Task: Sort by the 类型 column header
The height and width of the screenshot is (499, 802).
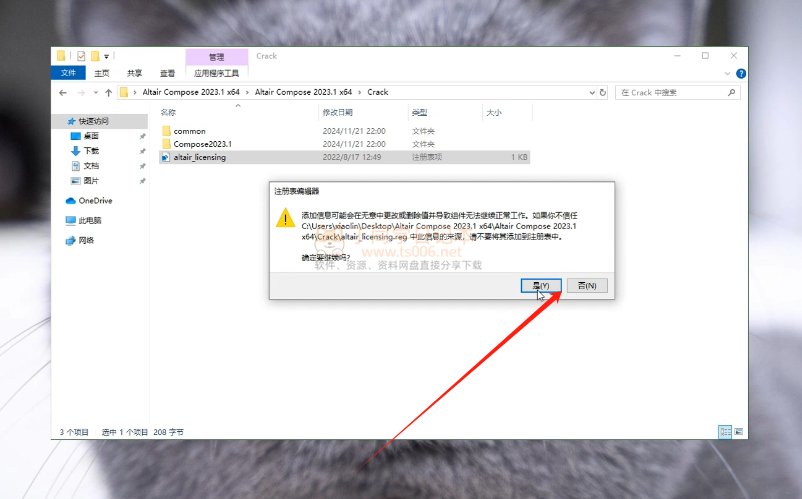Action: [419, 112]
